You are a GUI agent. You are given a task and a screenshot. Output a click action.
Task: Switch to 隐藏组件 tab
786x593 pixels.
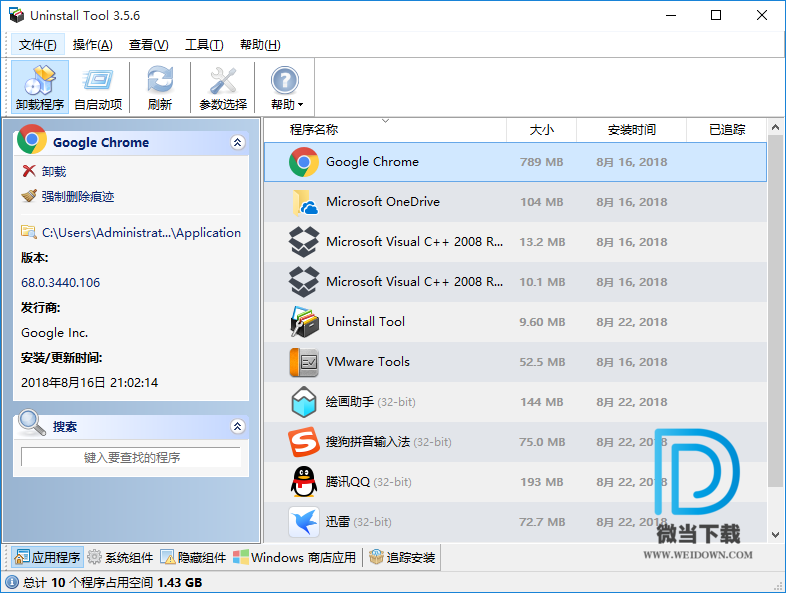pyautogui.click(x=193, y=557)
